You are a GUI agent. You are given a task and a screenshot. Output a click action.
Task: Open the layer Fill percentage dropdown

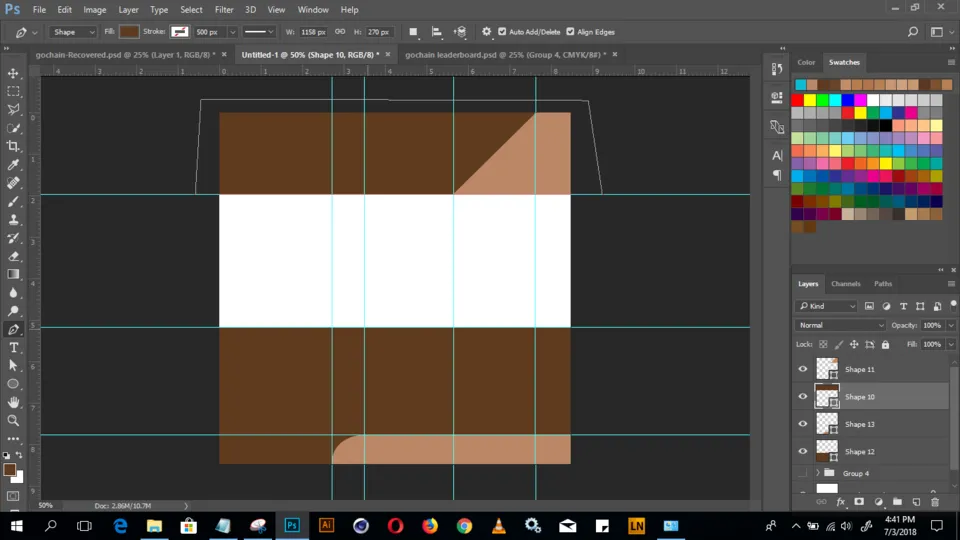[951, 345]
